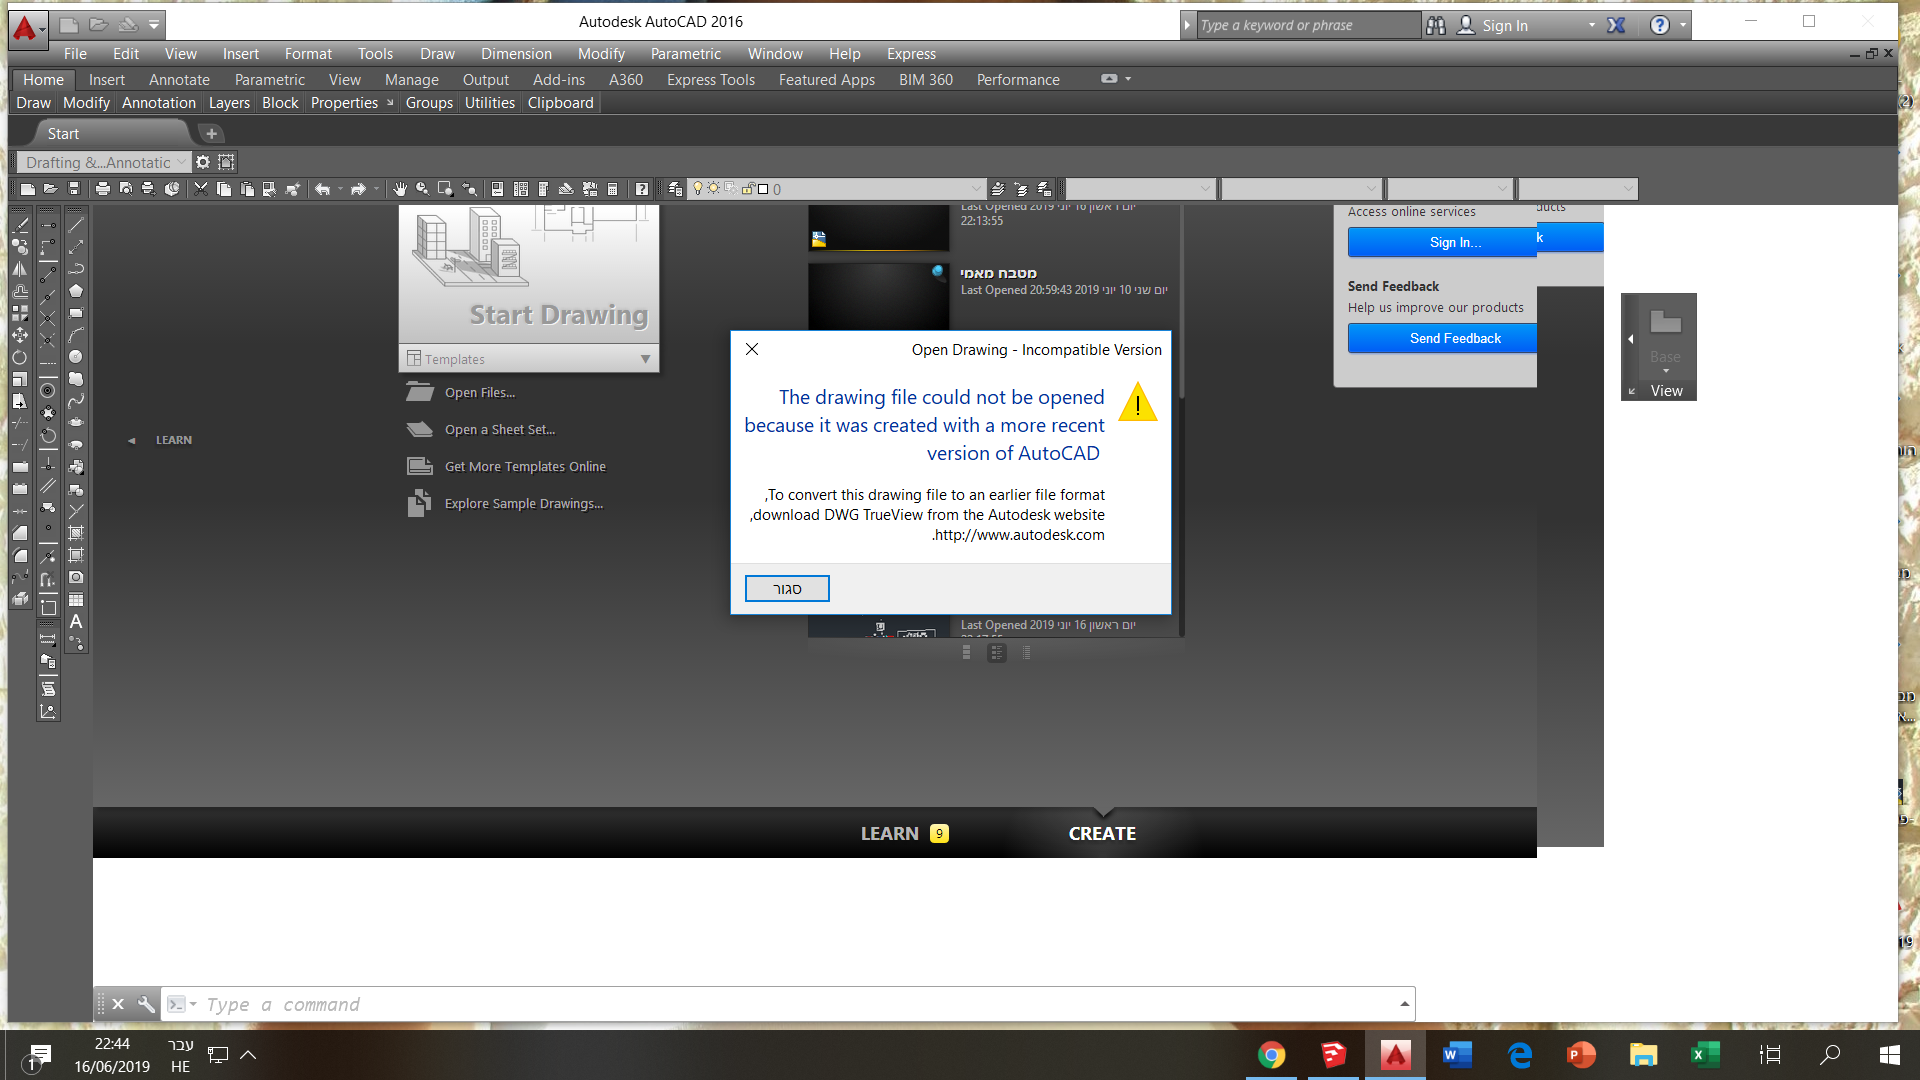Select the Table draw tool
This screenshot has width=1920, height=1080.
coord(76,600)
